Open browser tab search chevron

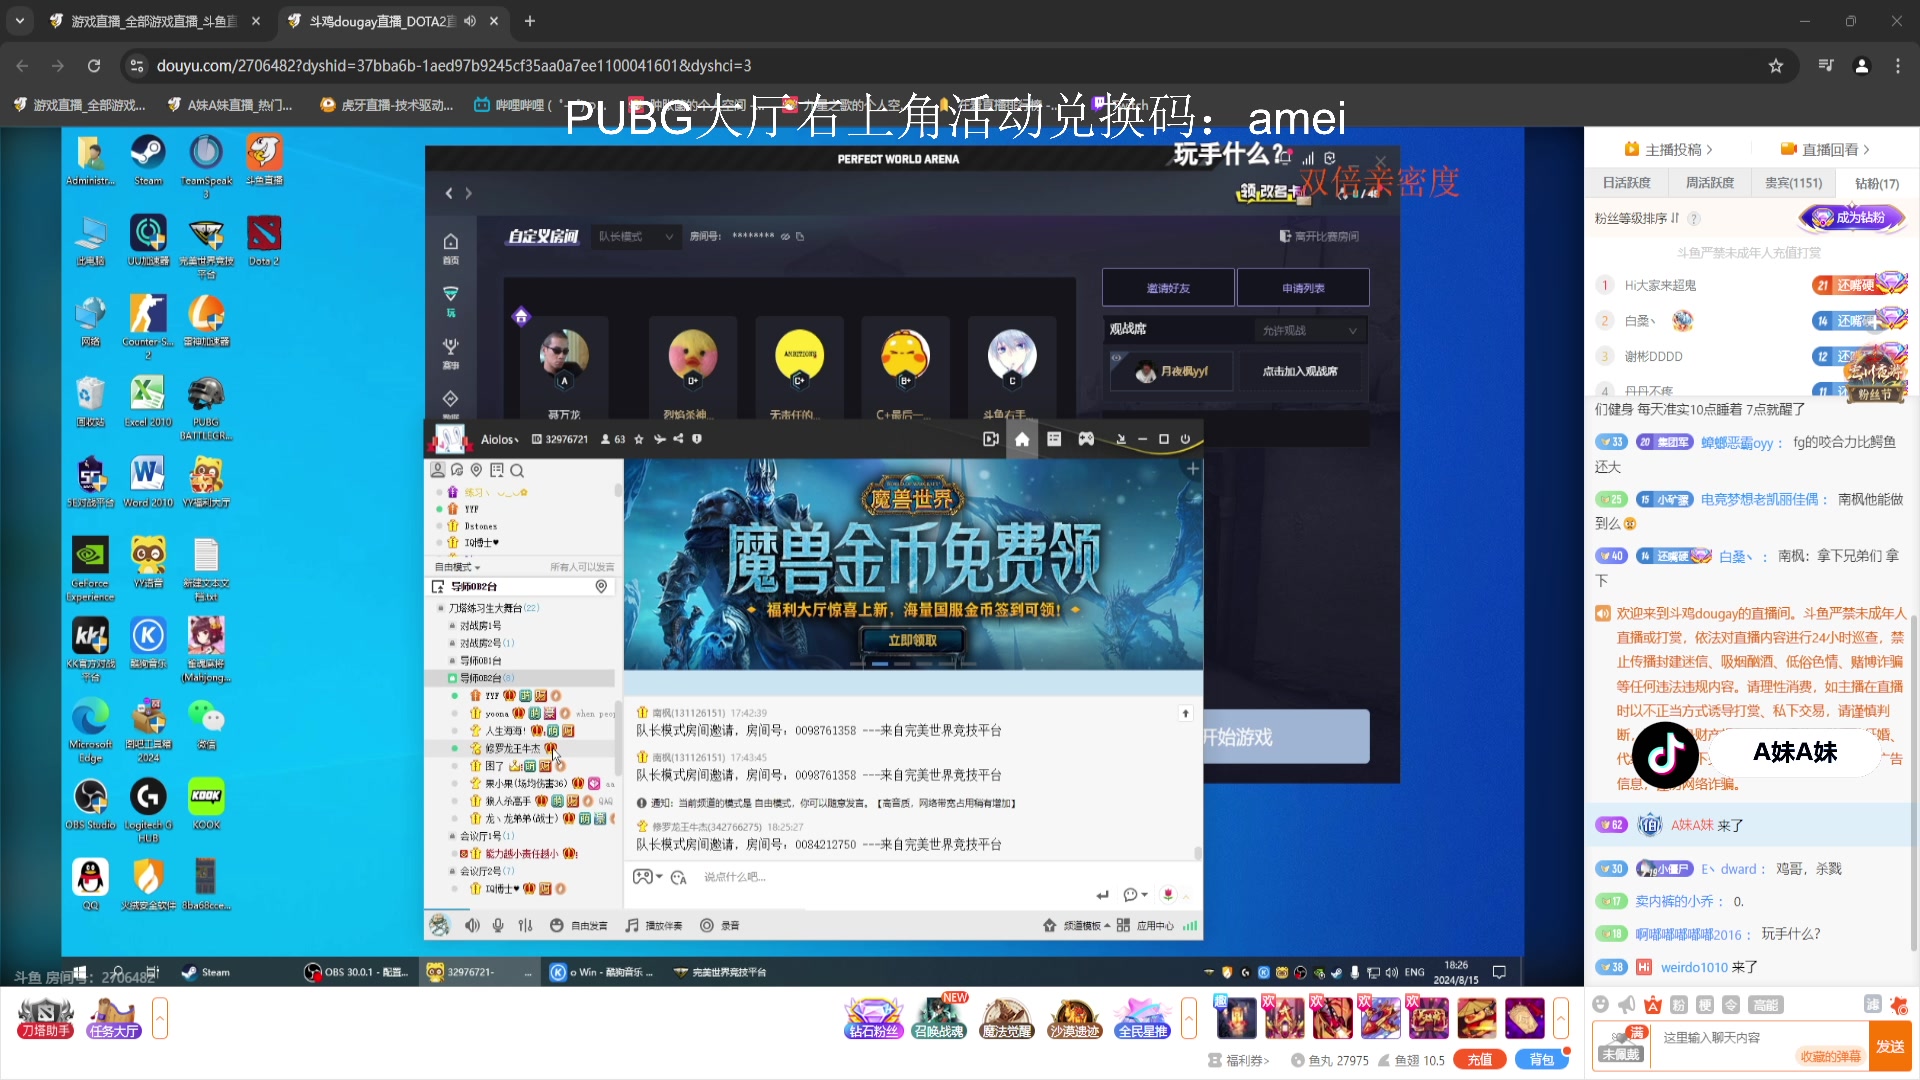(20, 21)
